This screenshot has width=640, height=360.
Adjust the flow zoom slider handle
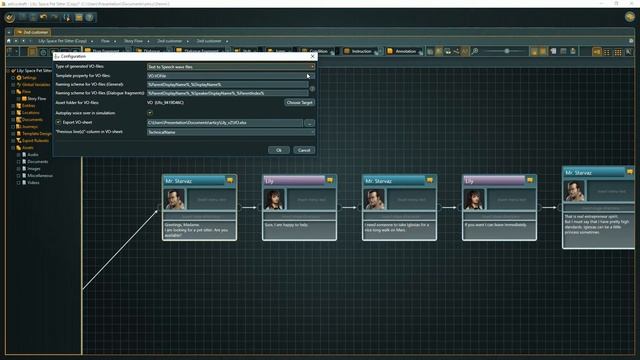point(507,51)
